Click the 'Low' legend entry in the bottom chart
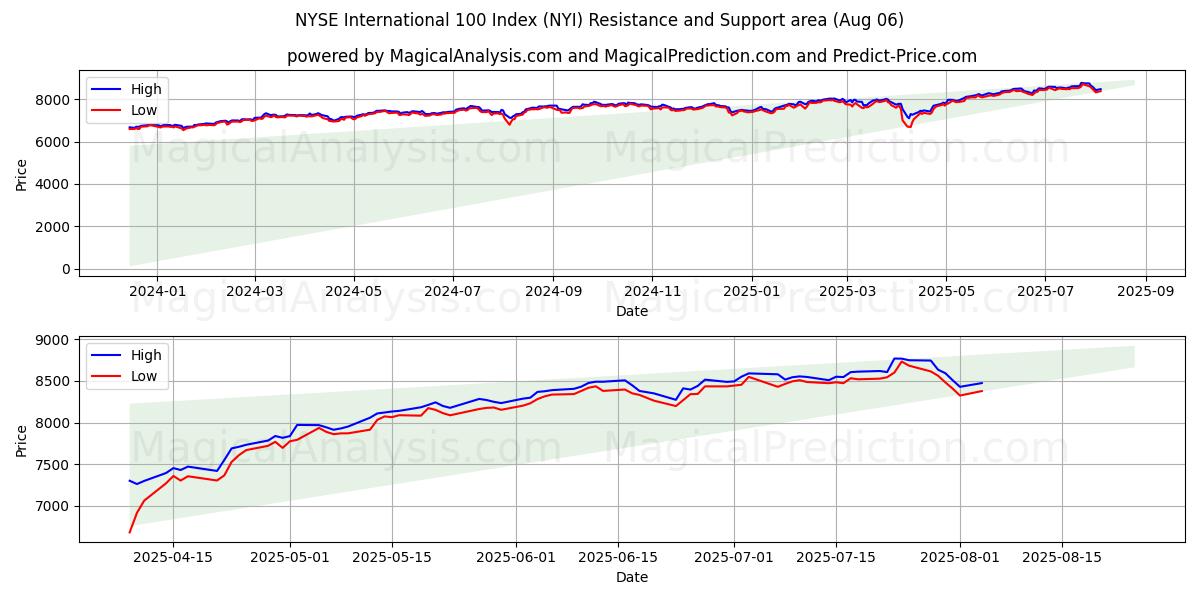This screenshot has width=1200, height=600. 127,376
